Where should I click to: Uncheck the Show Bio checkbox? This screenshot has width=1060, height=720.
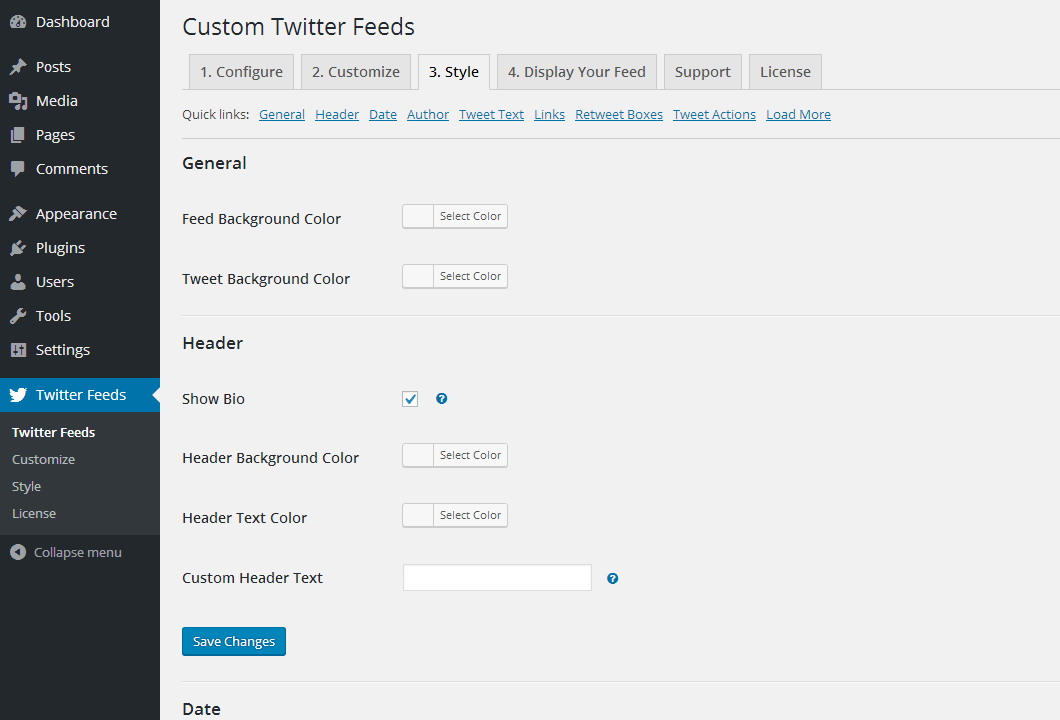[410, 399]
